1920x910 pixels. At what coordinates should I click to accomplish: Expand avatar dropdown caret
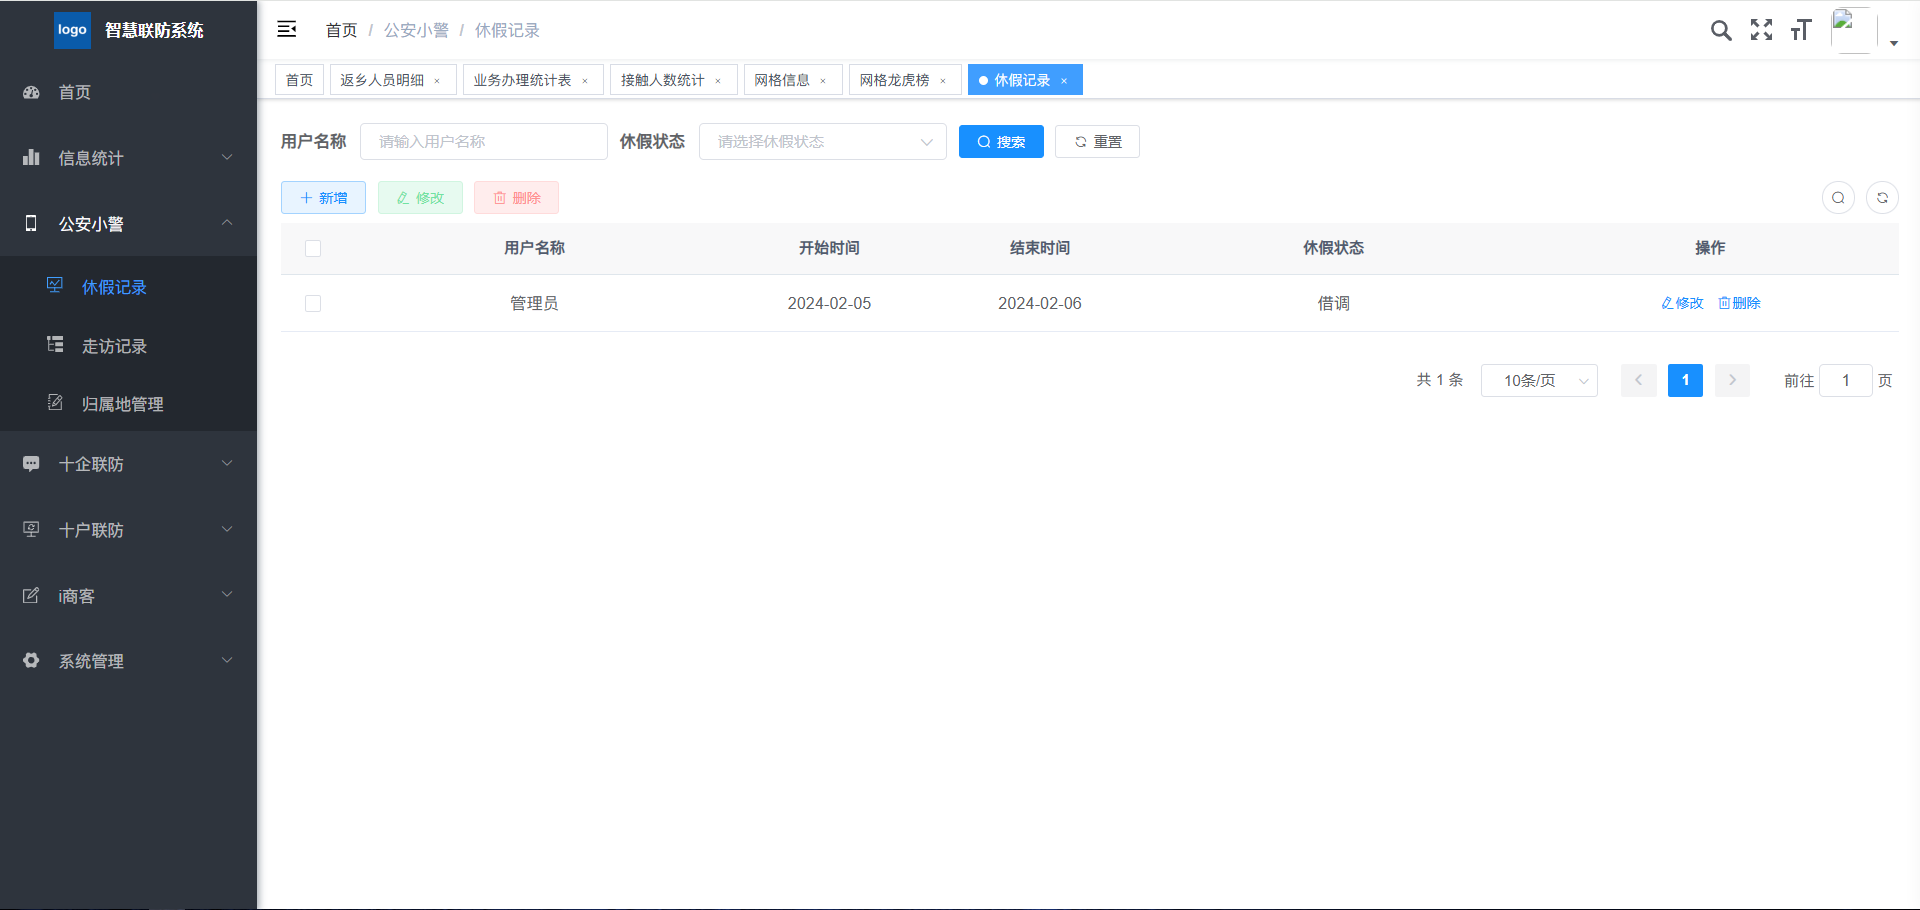click(1894, 43)
